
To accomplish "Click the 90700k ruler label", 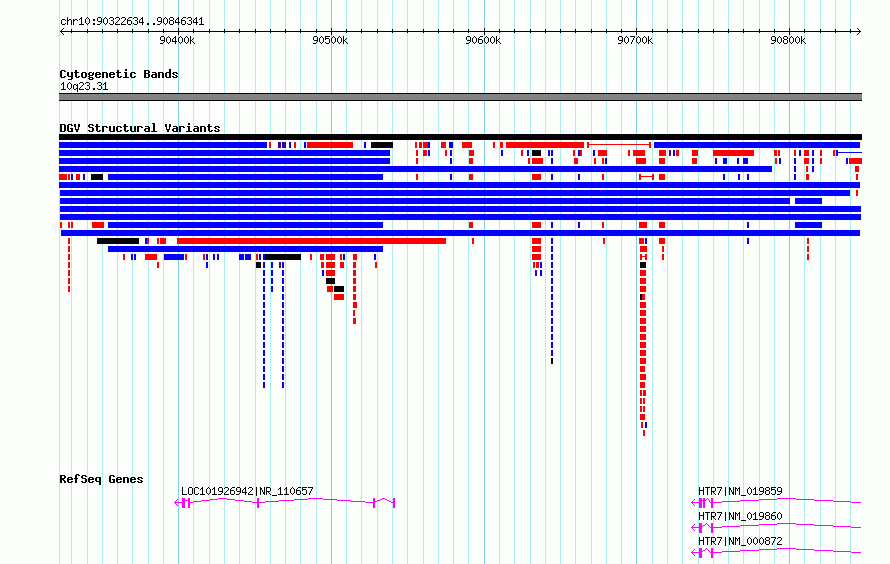I will tap(635, 40).
